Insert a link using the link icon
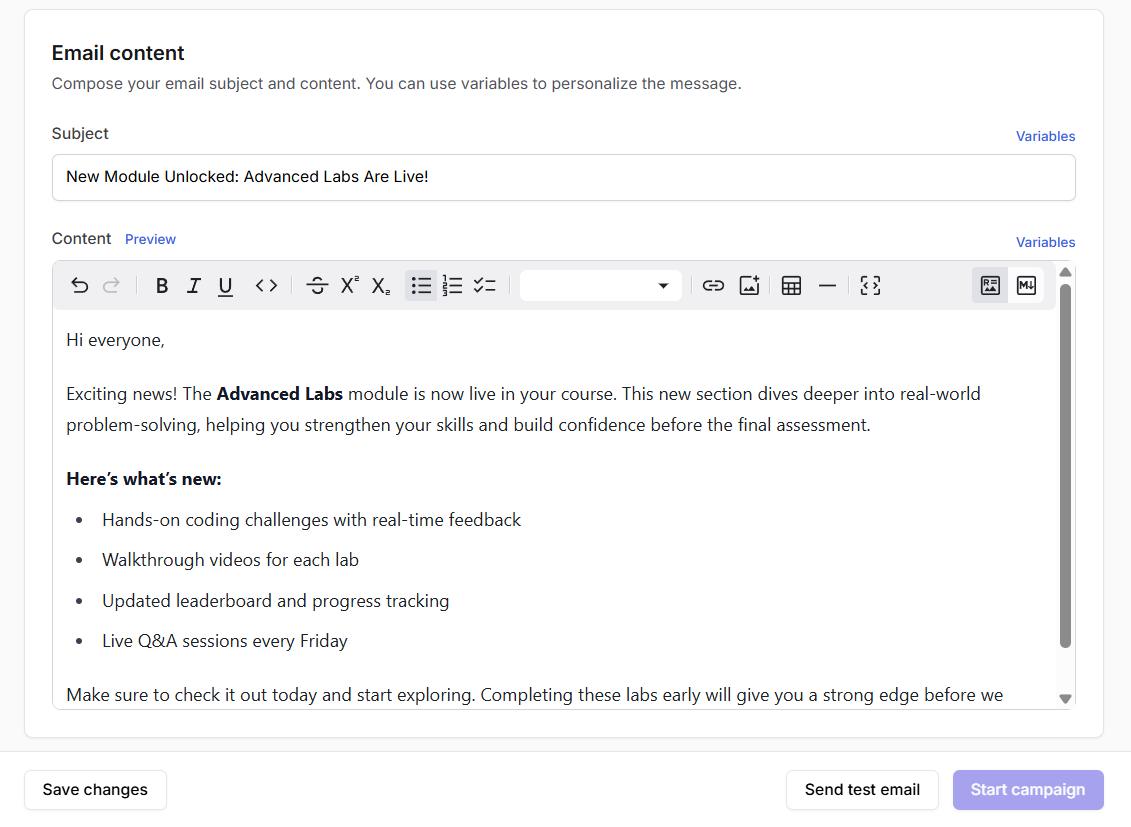 coord(713,286)
